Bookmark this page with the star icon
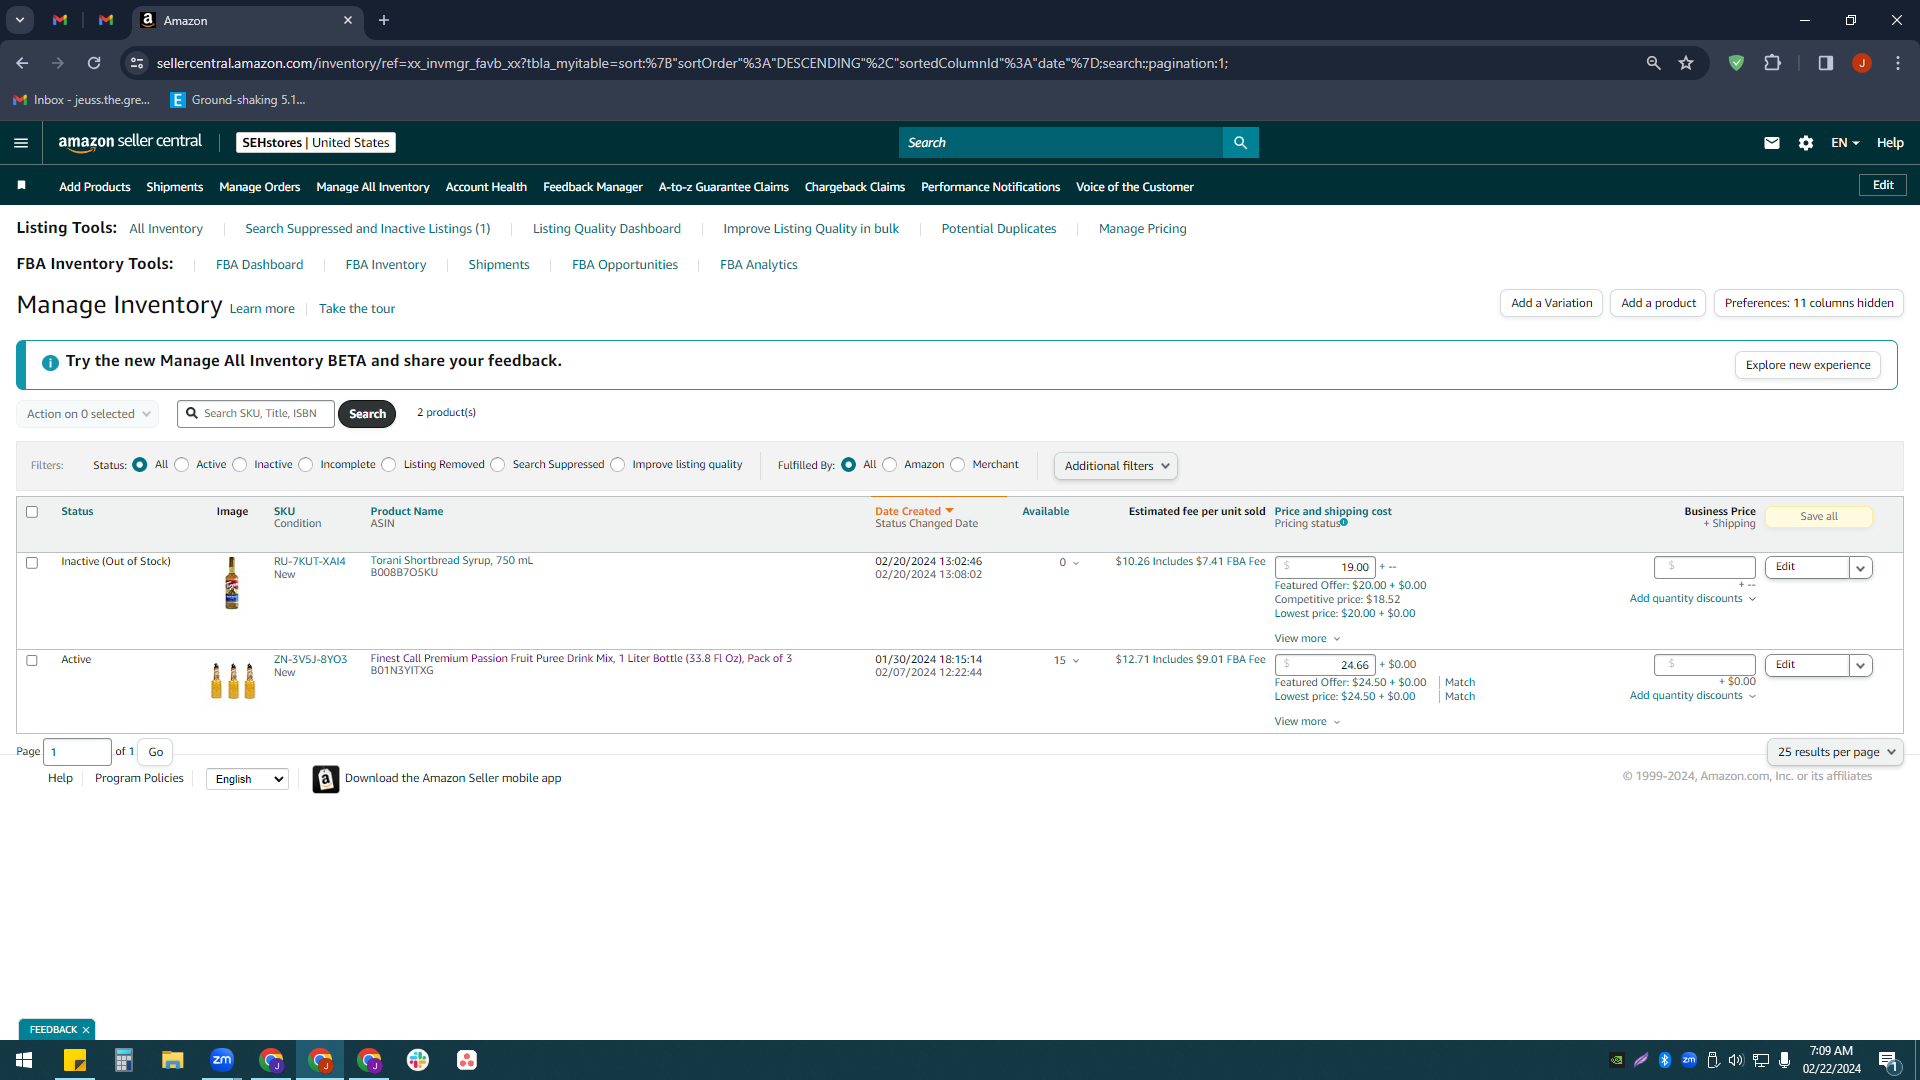Image resolution: width=1920 pixels, height=1080 pixels. [x=1686, y=63]
